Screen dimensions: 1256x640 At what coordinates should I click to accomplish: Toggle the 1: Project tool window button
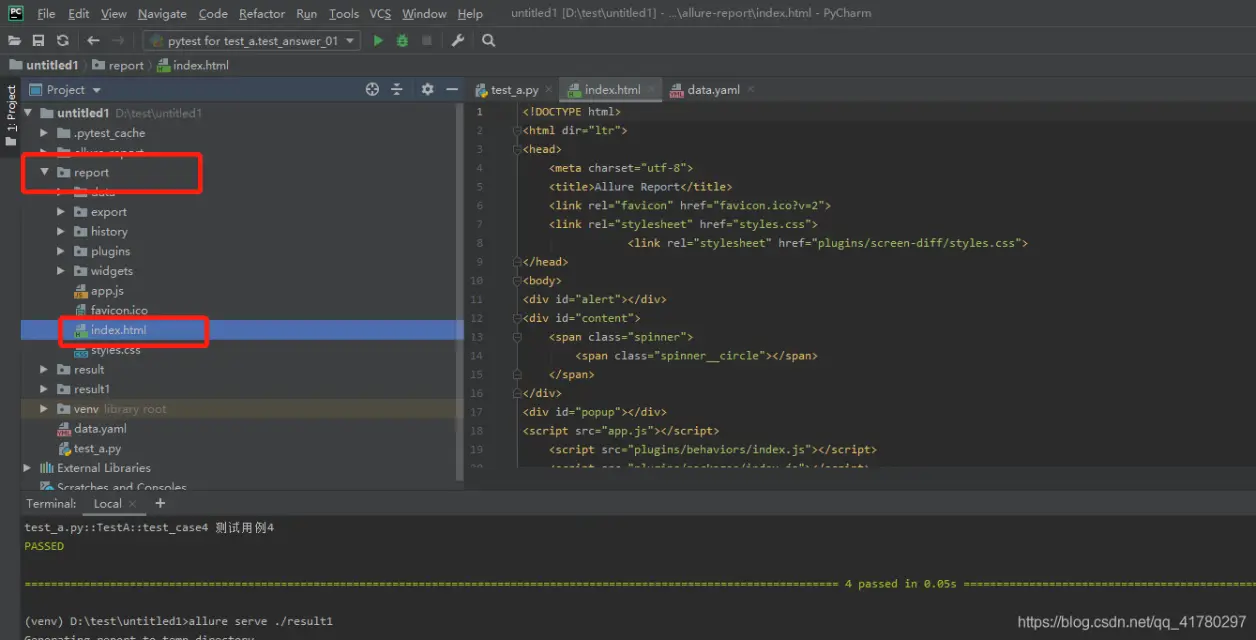pos(11,115)
